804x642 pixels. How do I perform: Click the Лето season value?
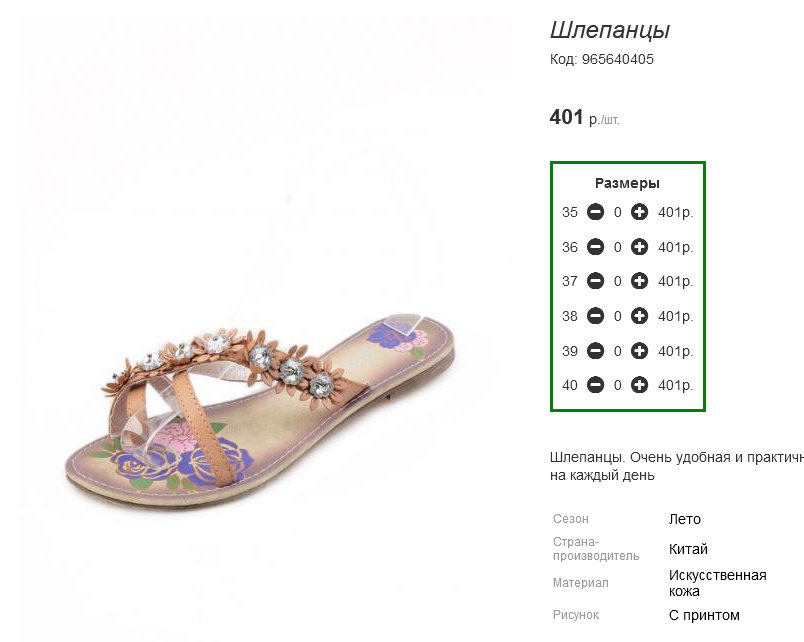pyautogui.click(x=685, y=519)
